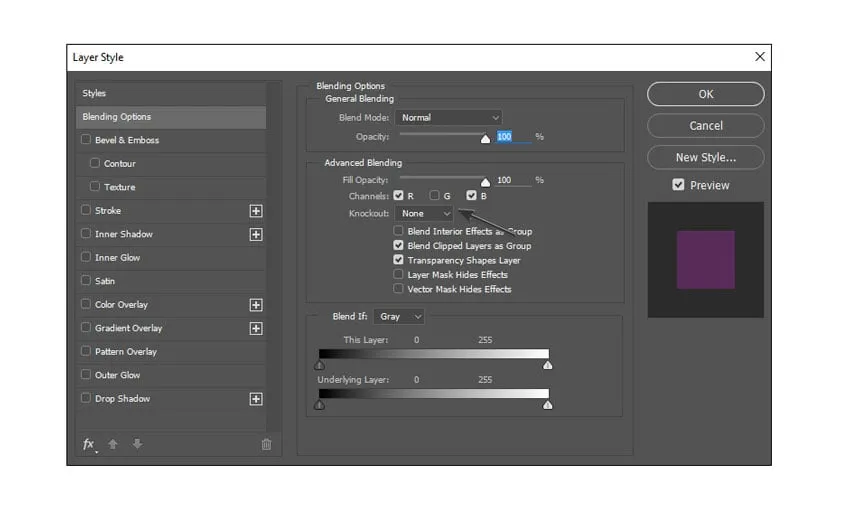Add another Stroke effect with plus icon
This screenshot has height=507, width=850.
[256, 211]
